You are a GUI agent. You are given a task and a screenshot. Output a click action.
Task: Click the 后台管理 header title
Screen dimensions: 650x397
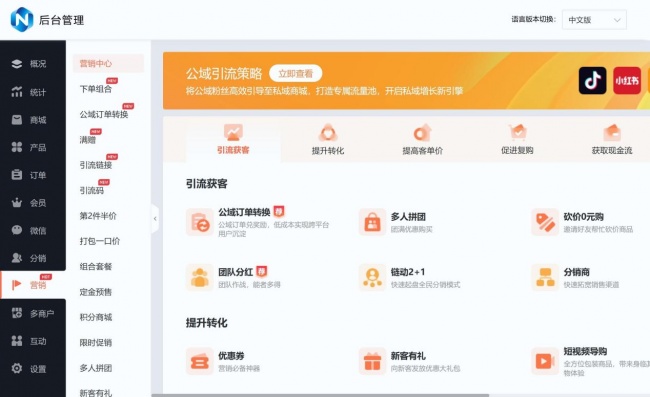[x=61, y=20]
